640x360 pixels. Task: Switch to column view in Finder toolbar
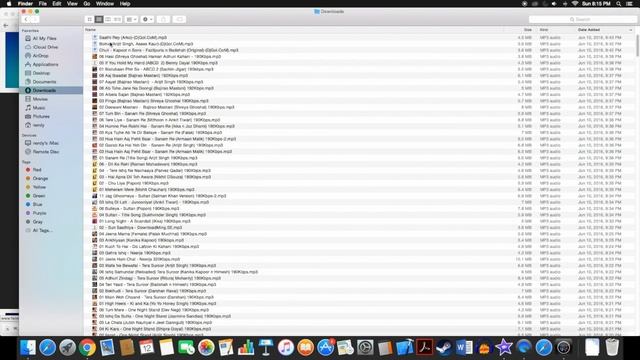[108, 19]
